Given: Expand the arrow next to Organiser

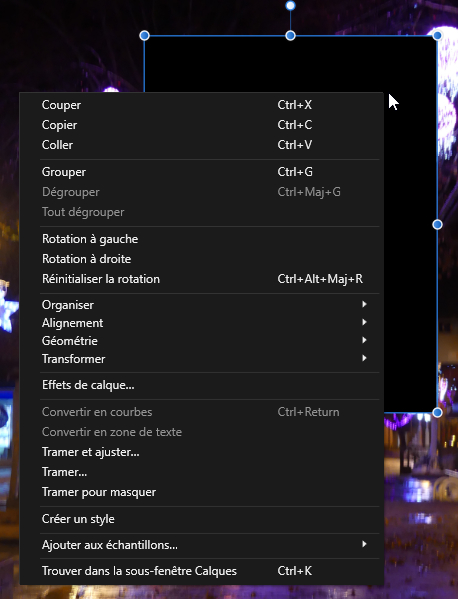Looking at the screenshot, I should point(364,304).
